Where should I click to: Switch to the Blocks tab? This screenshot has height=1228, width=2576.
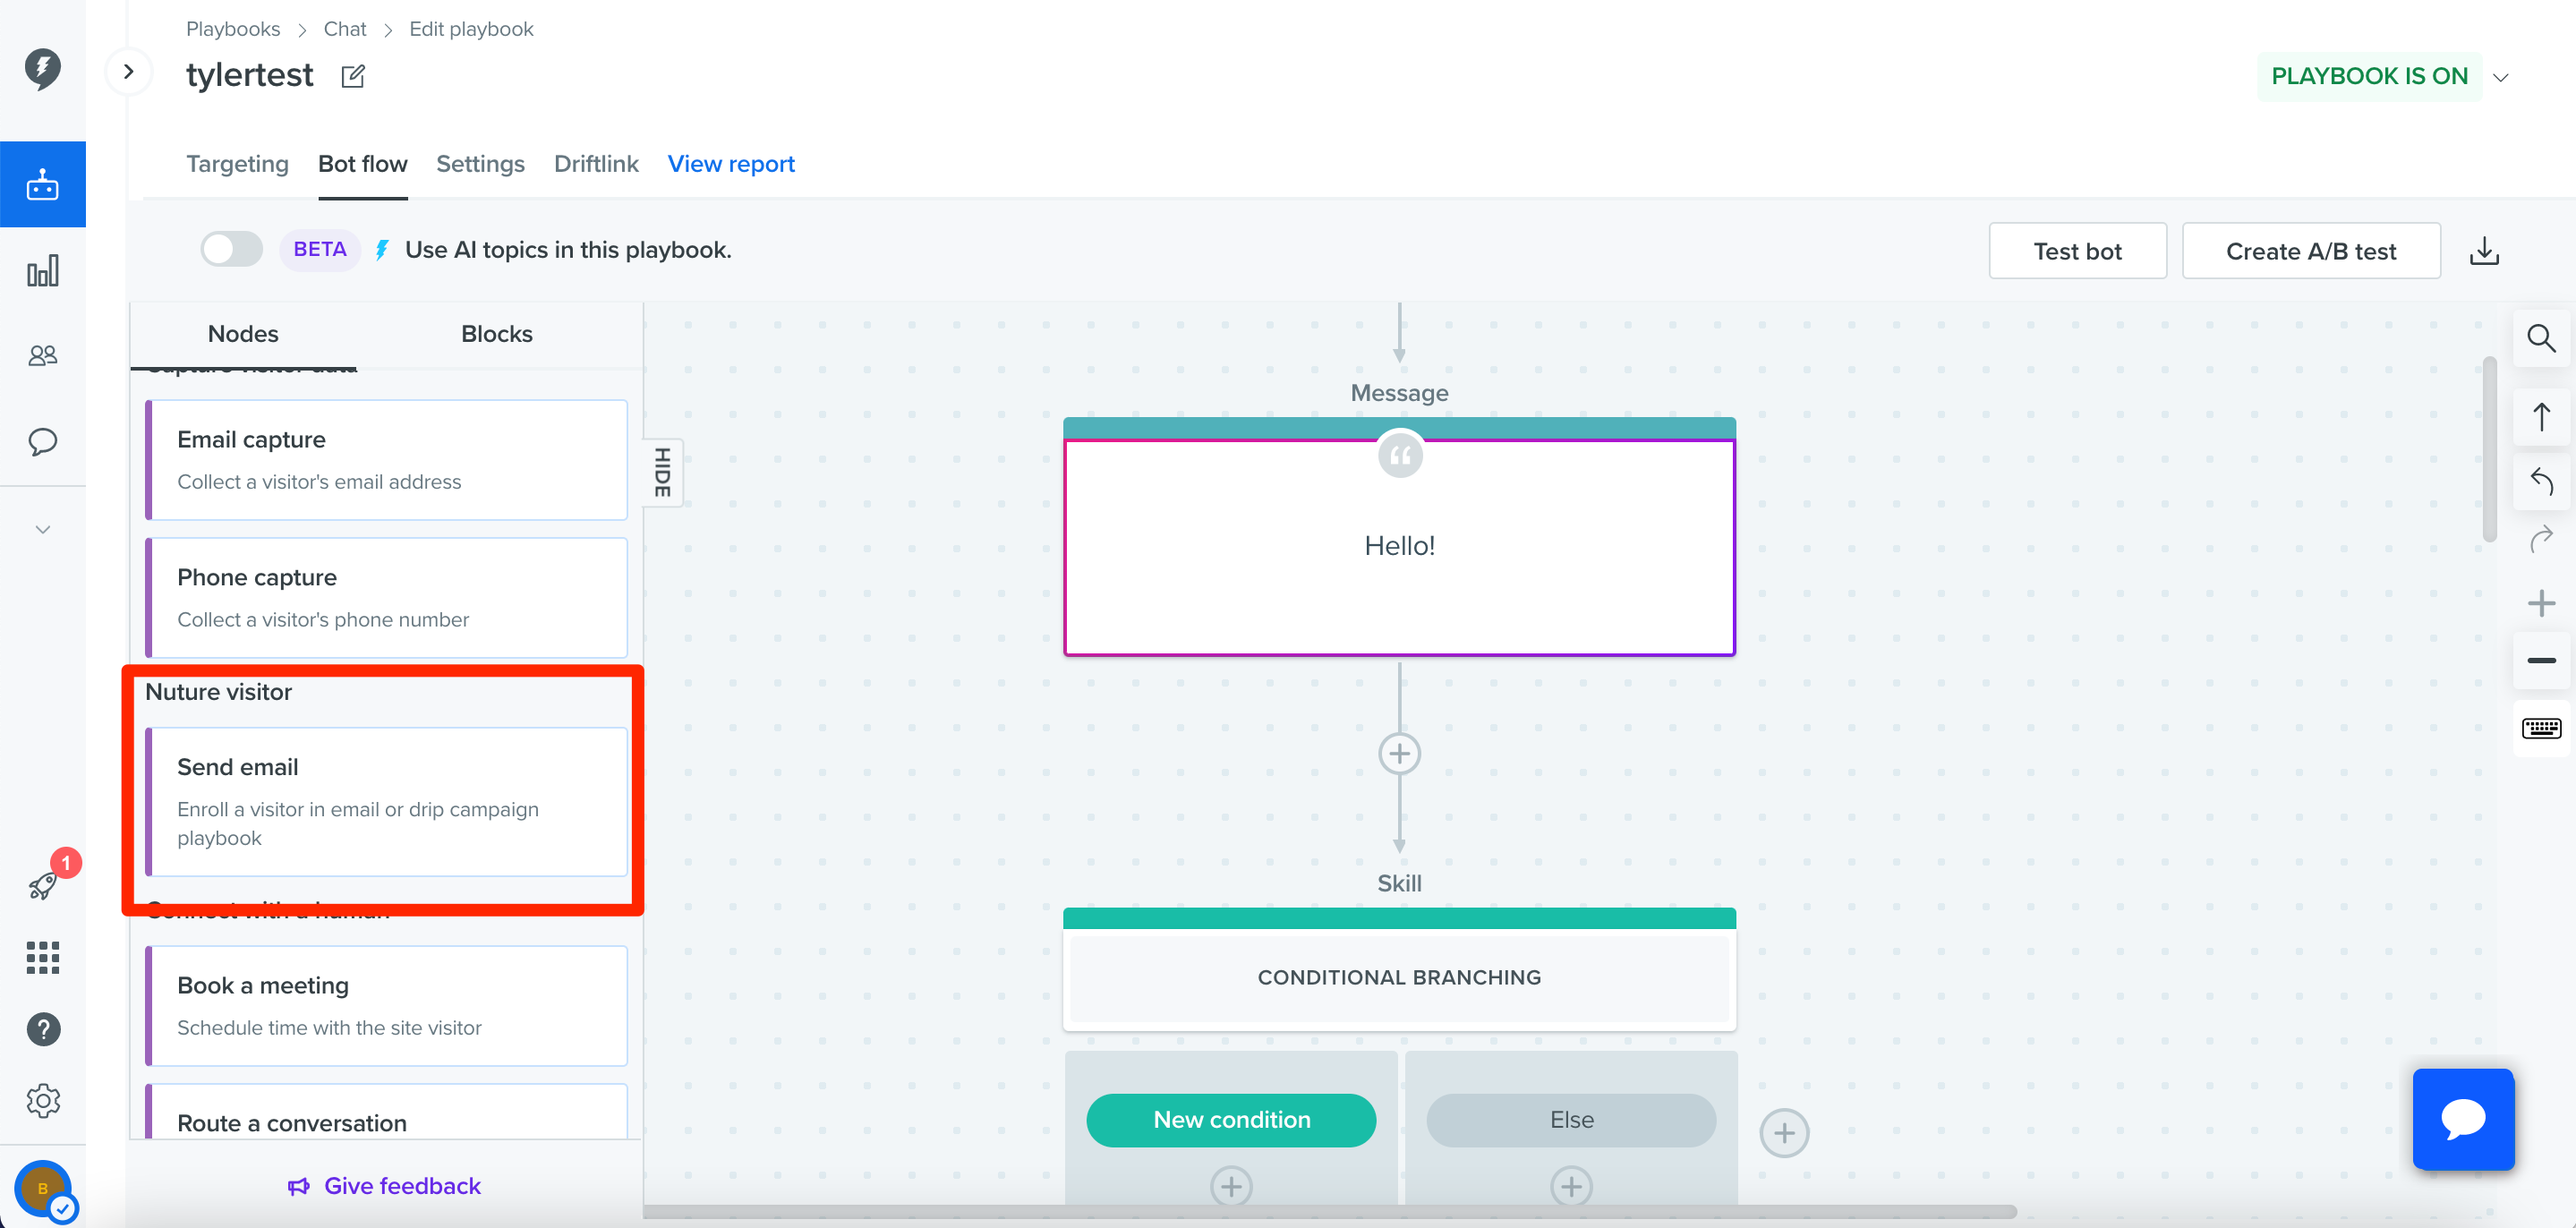pos(496,334)
